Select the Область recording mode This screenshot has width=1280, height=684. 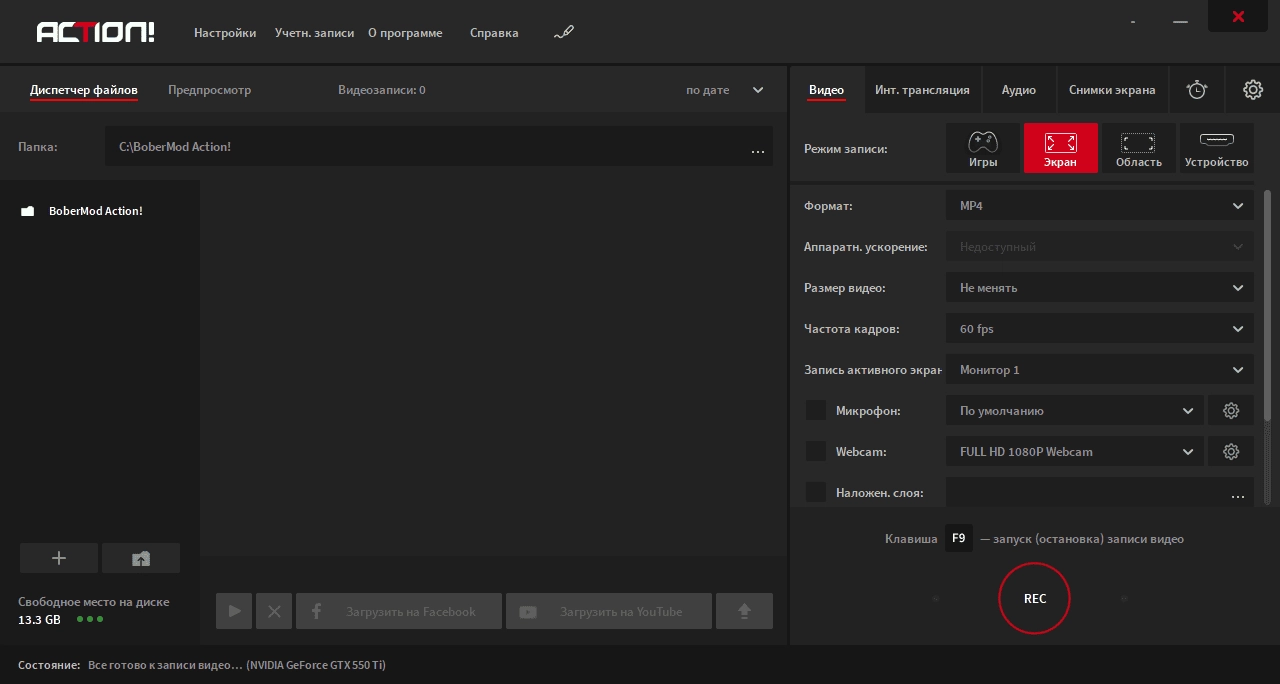1139,148
